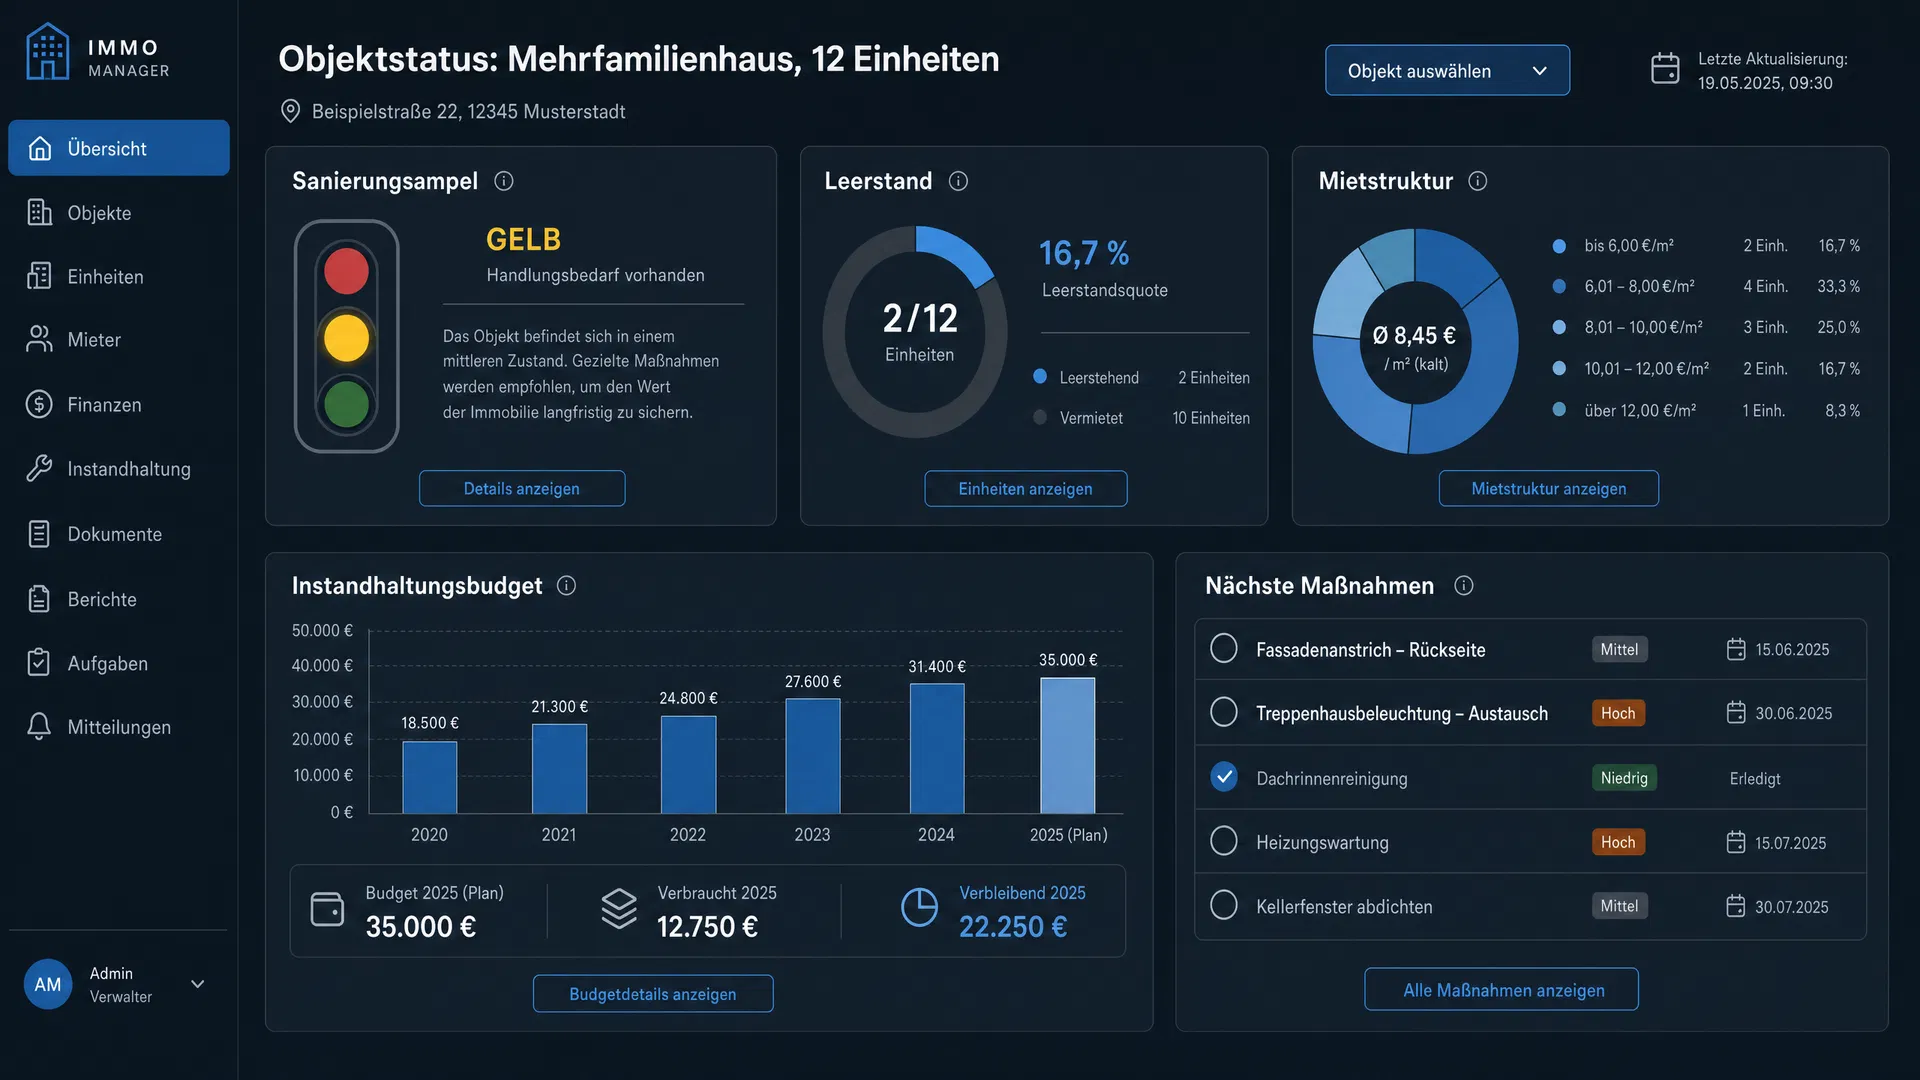Click the house icon of Übersicht

40,148
